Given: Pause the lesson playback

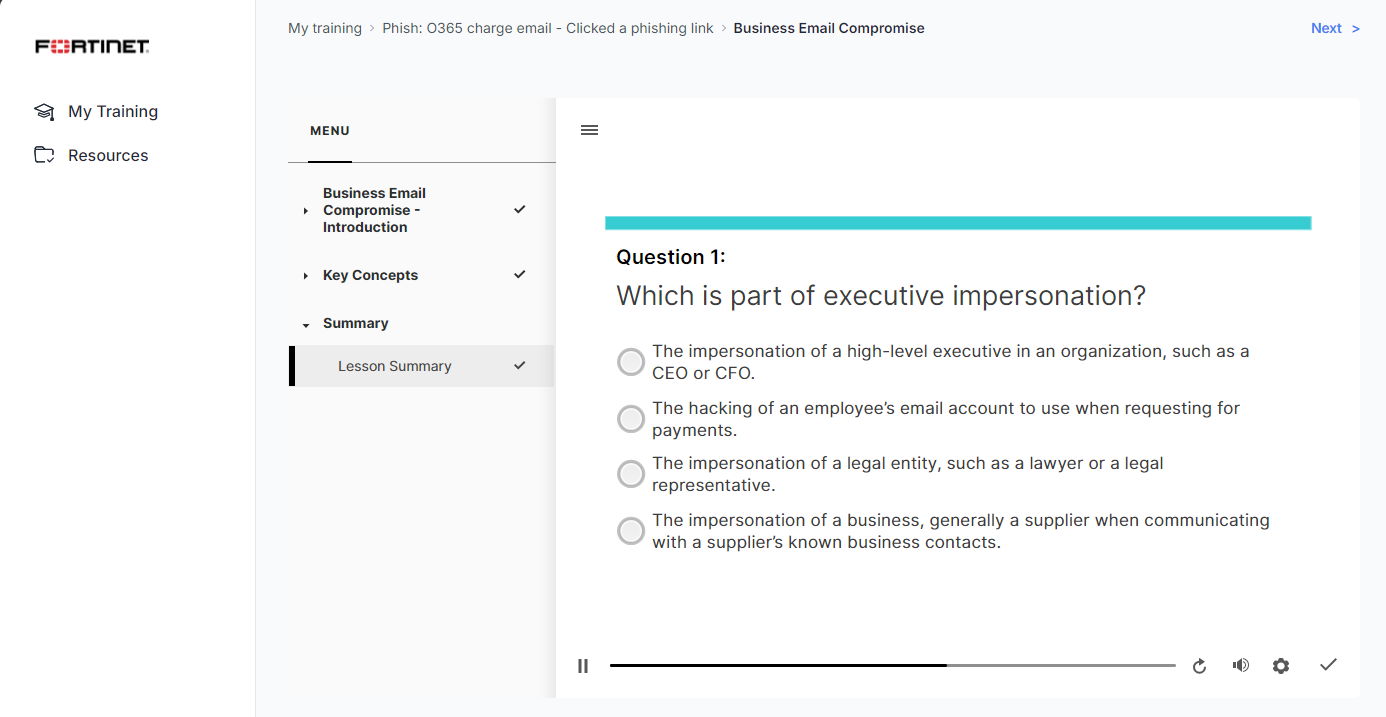Looking at the screenshot, I should tap(583, 666).
